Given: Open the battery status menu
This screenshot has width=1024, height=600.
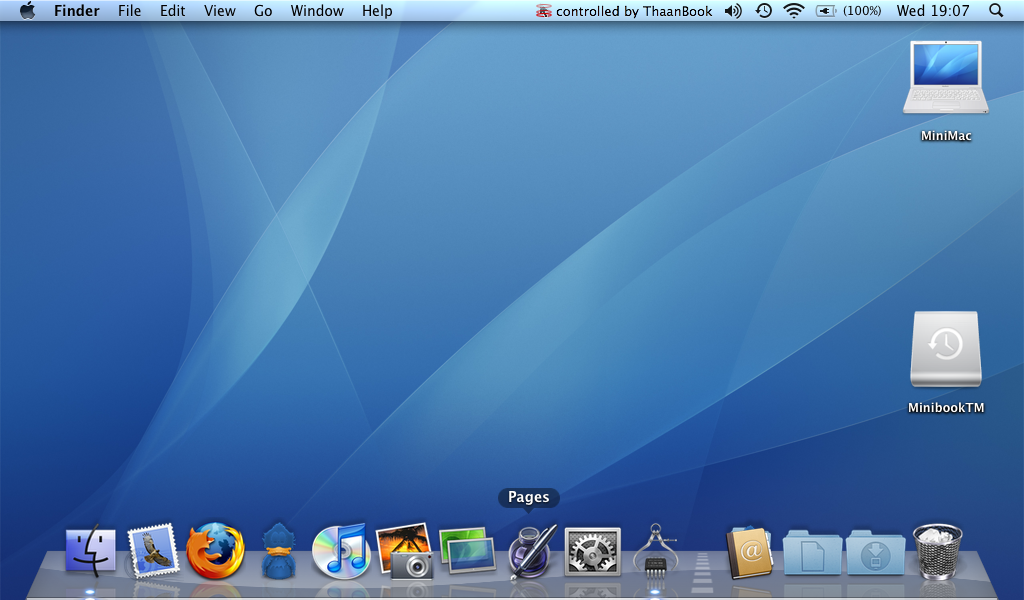Looking at the screenshot, I should coord(848,10).
